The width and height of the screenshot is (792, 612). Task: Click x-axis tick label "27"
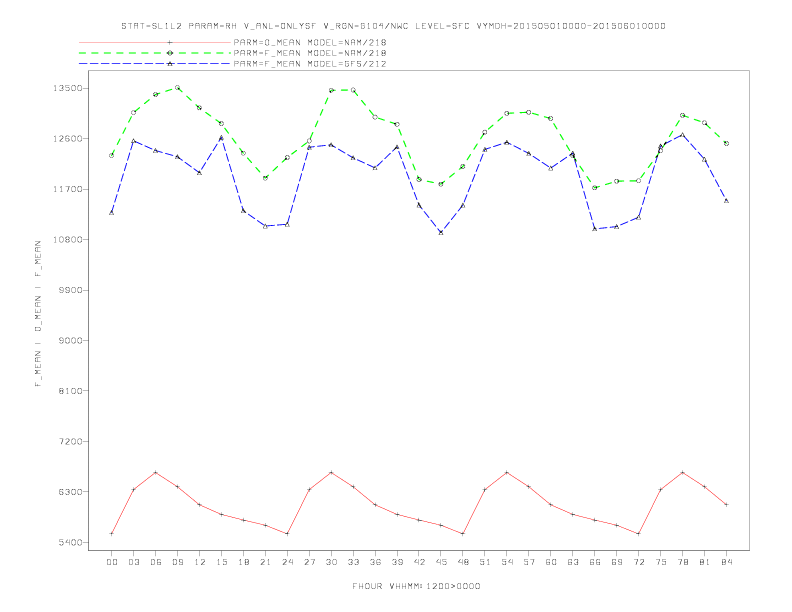pos(310,562)
